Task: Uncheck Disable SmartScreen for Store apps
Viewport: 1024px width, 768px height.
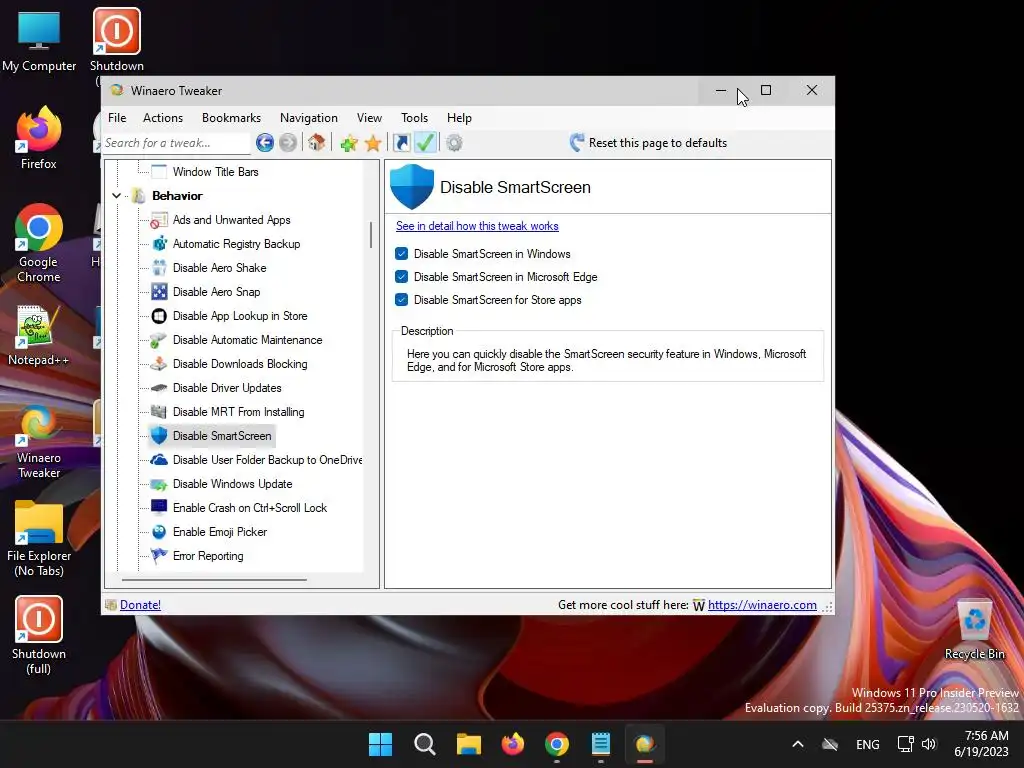Action: [x=402, y=300]
